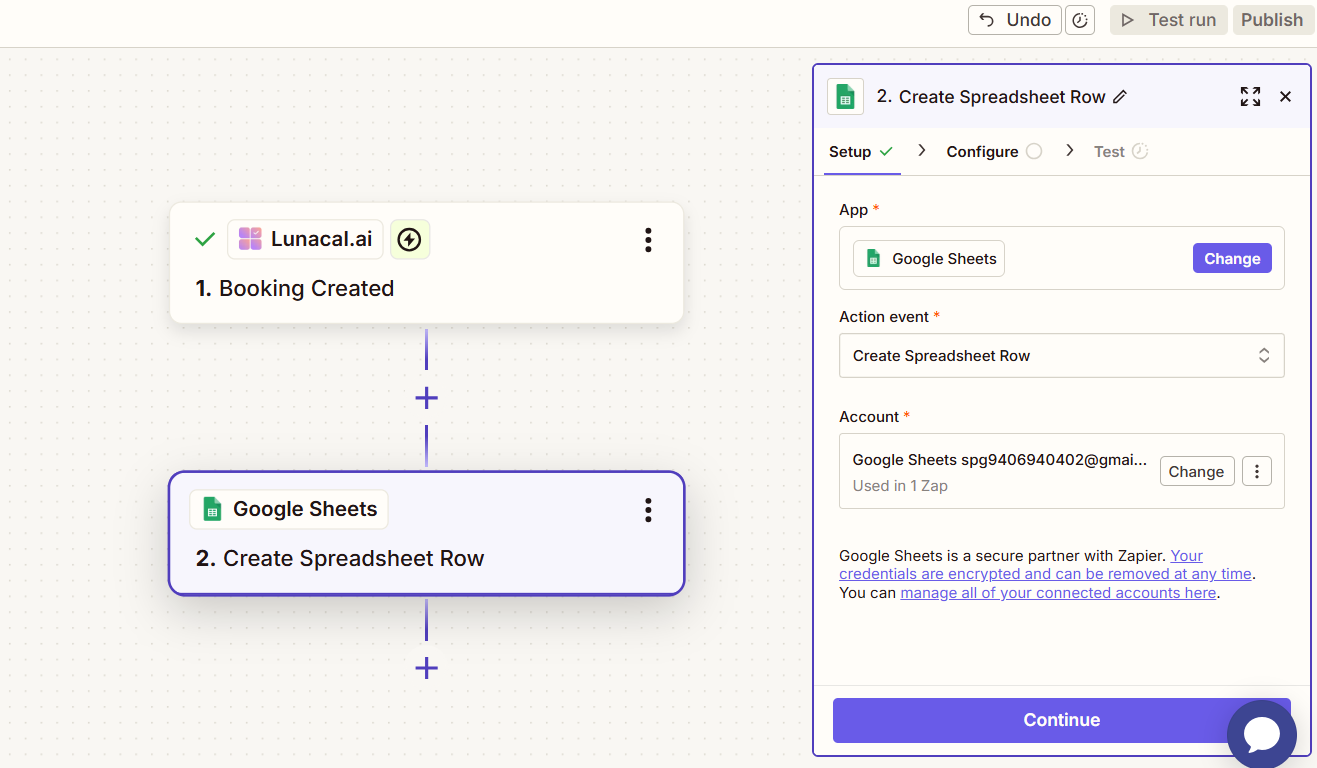
Task: Rename the step with the pencil icon
Action: [x=1120, y=97]
